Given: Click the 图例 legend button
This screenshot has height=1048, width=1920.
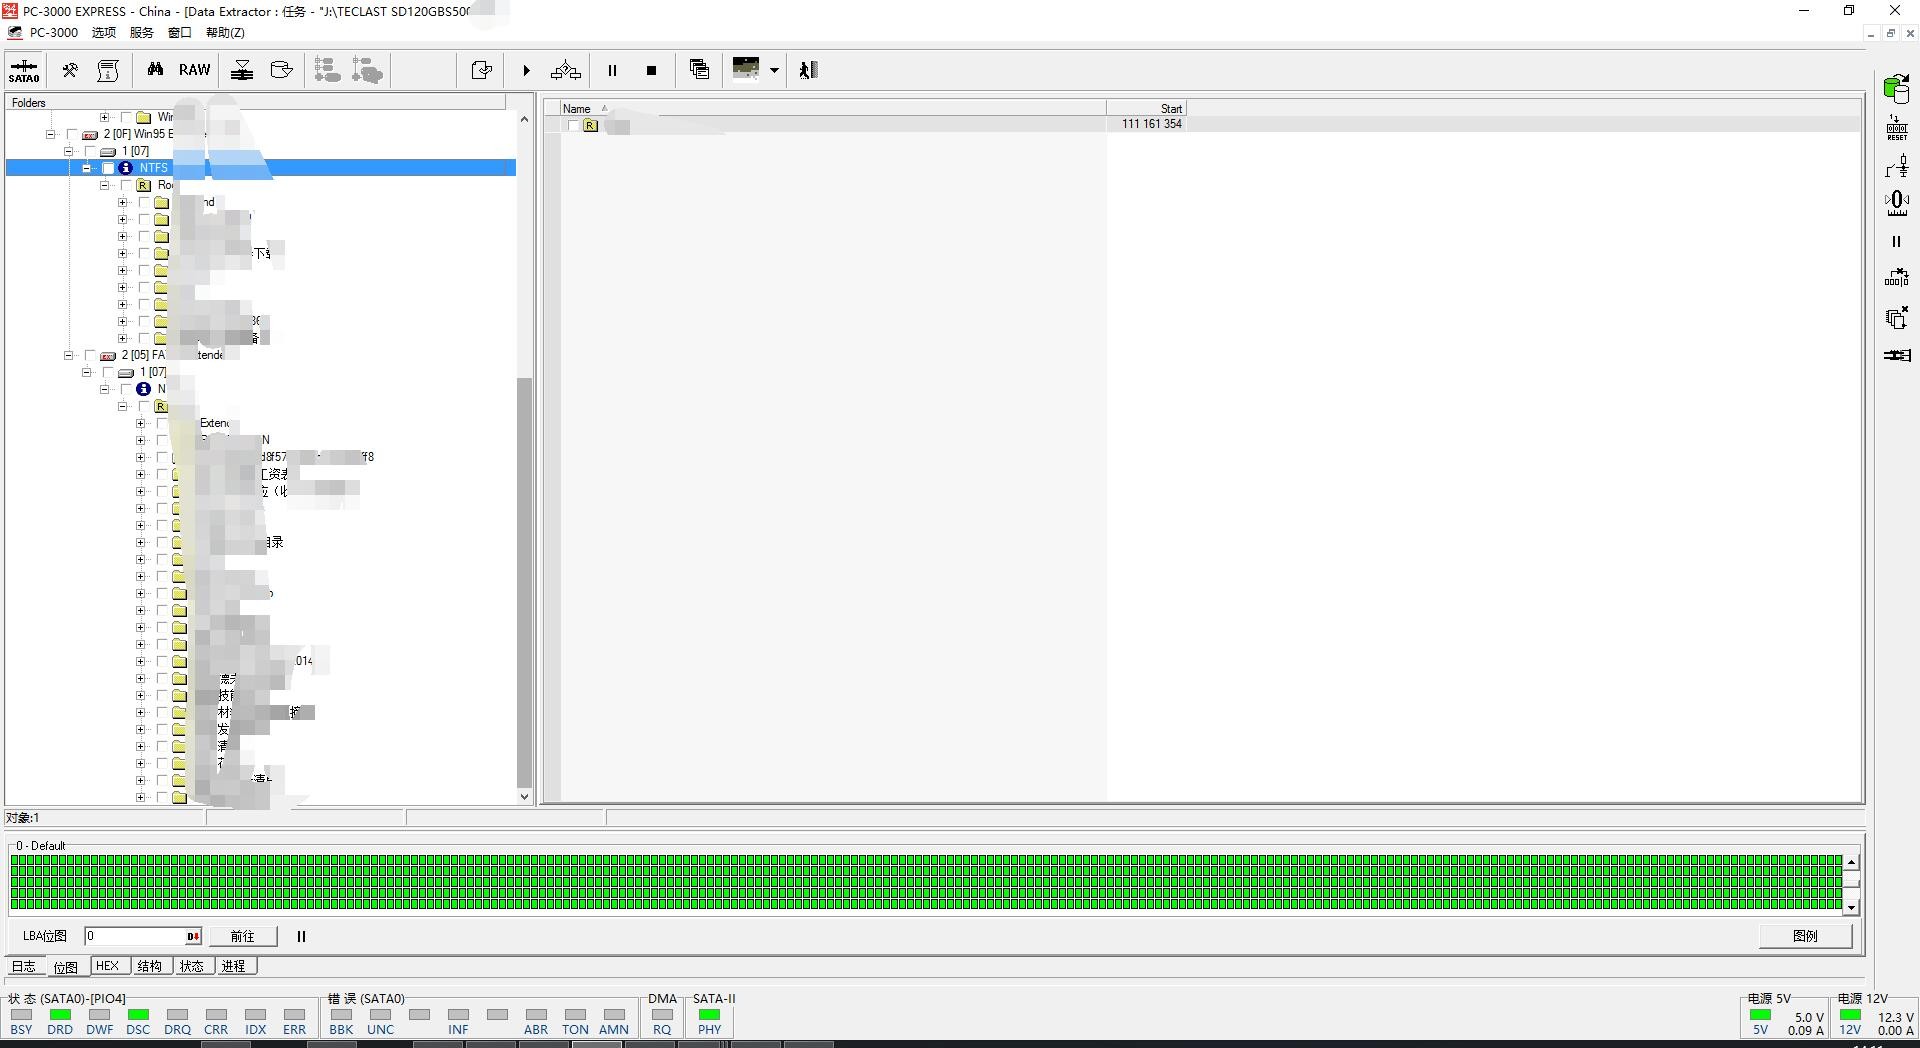Looking at the screenshot, I should (1805, 936).
